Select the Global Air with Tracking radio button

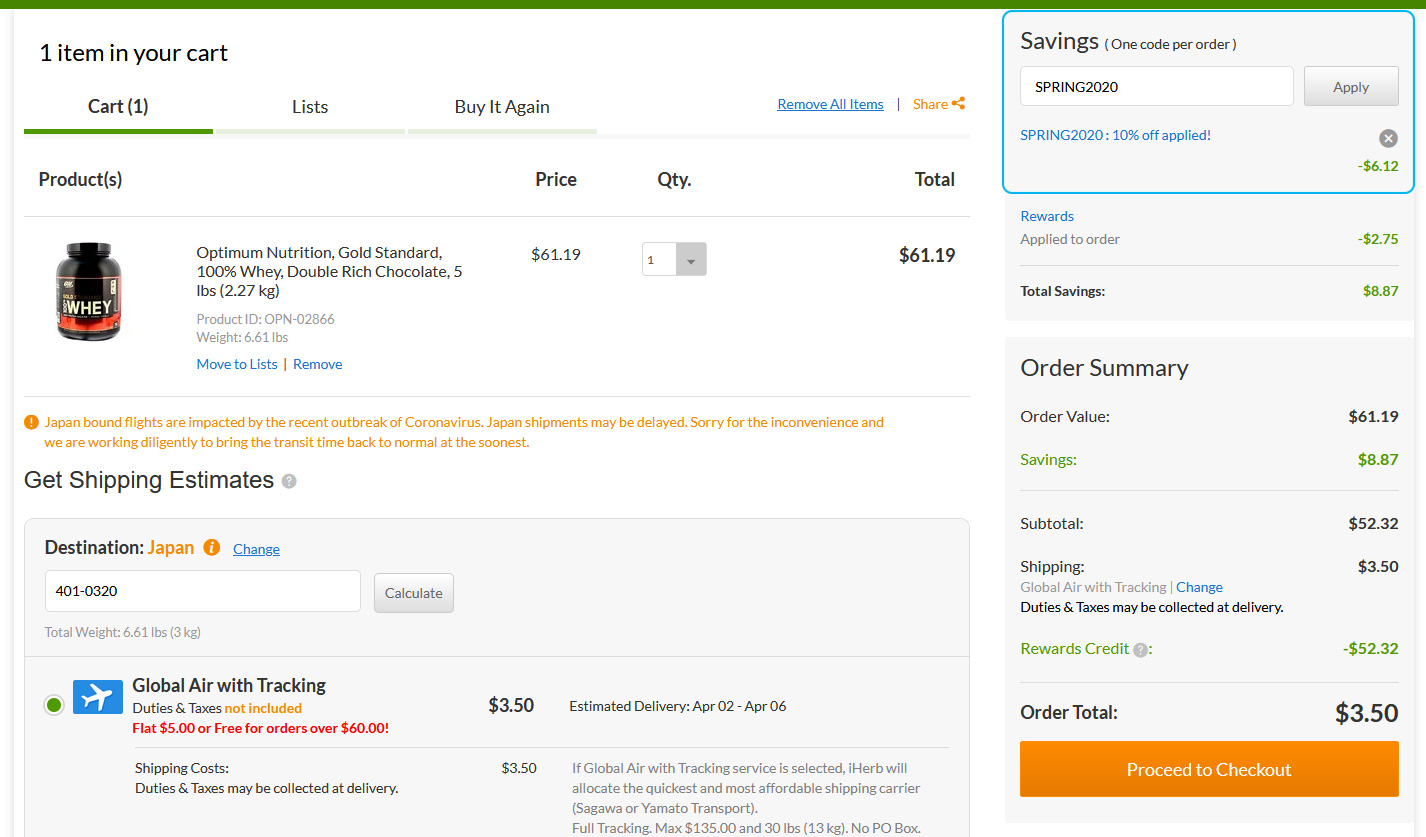tap(54, 705)
